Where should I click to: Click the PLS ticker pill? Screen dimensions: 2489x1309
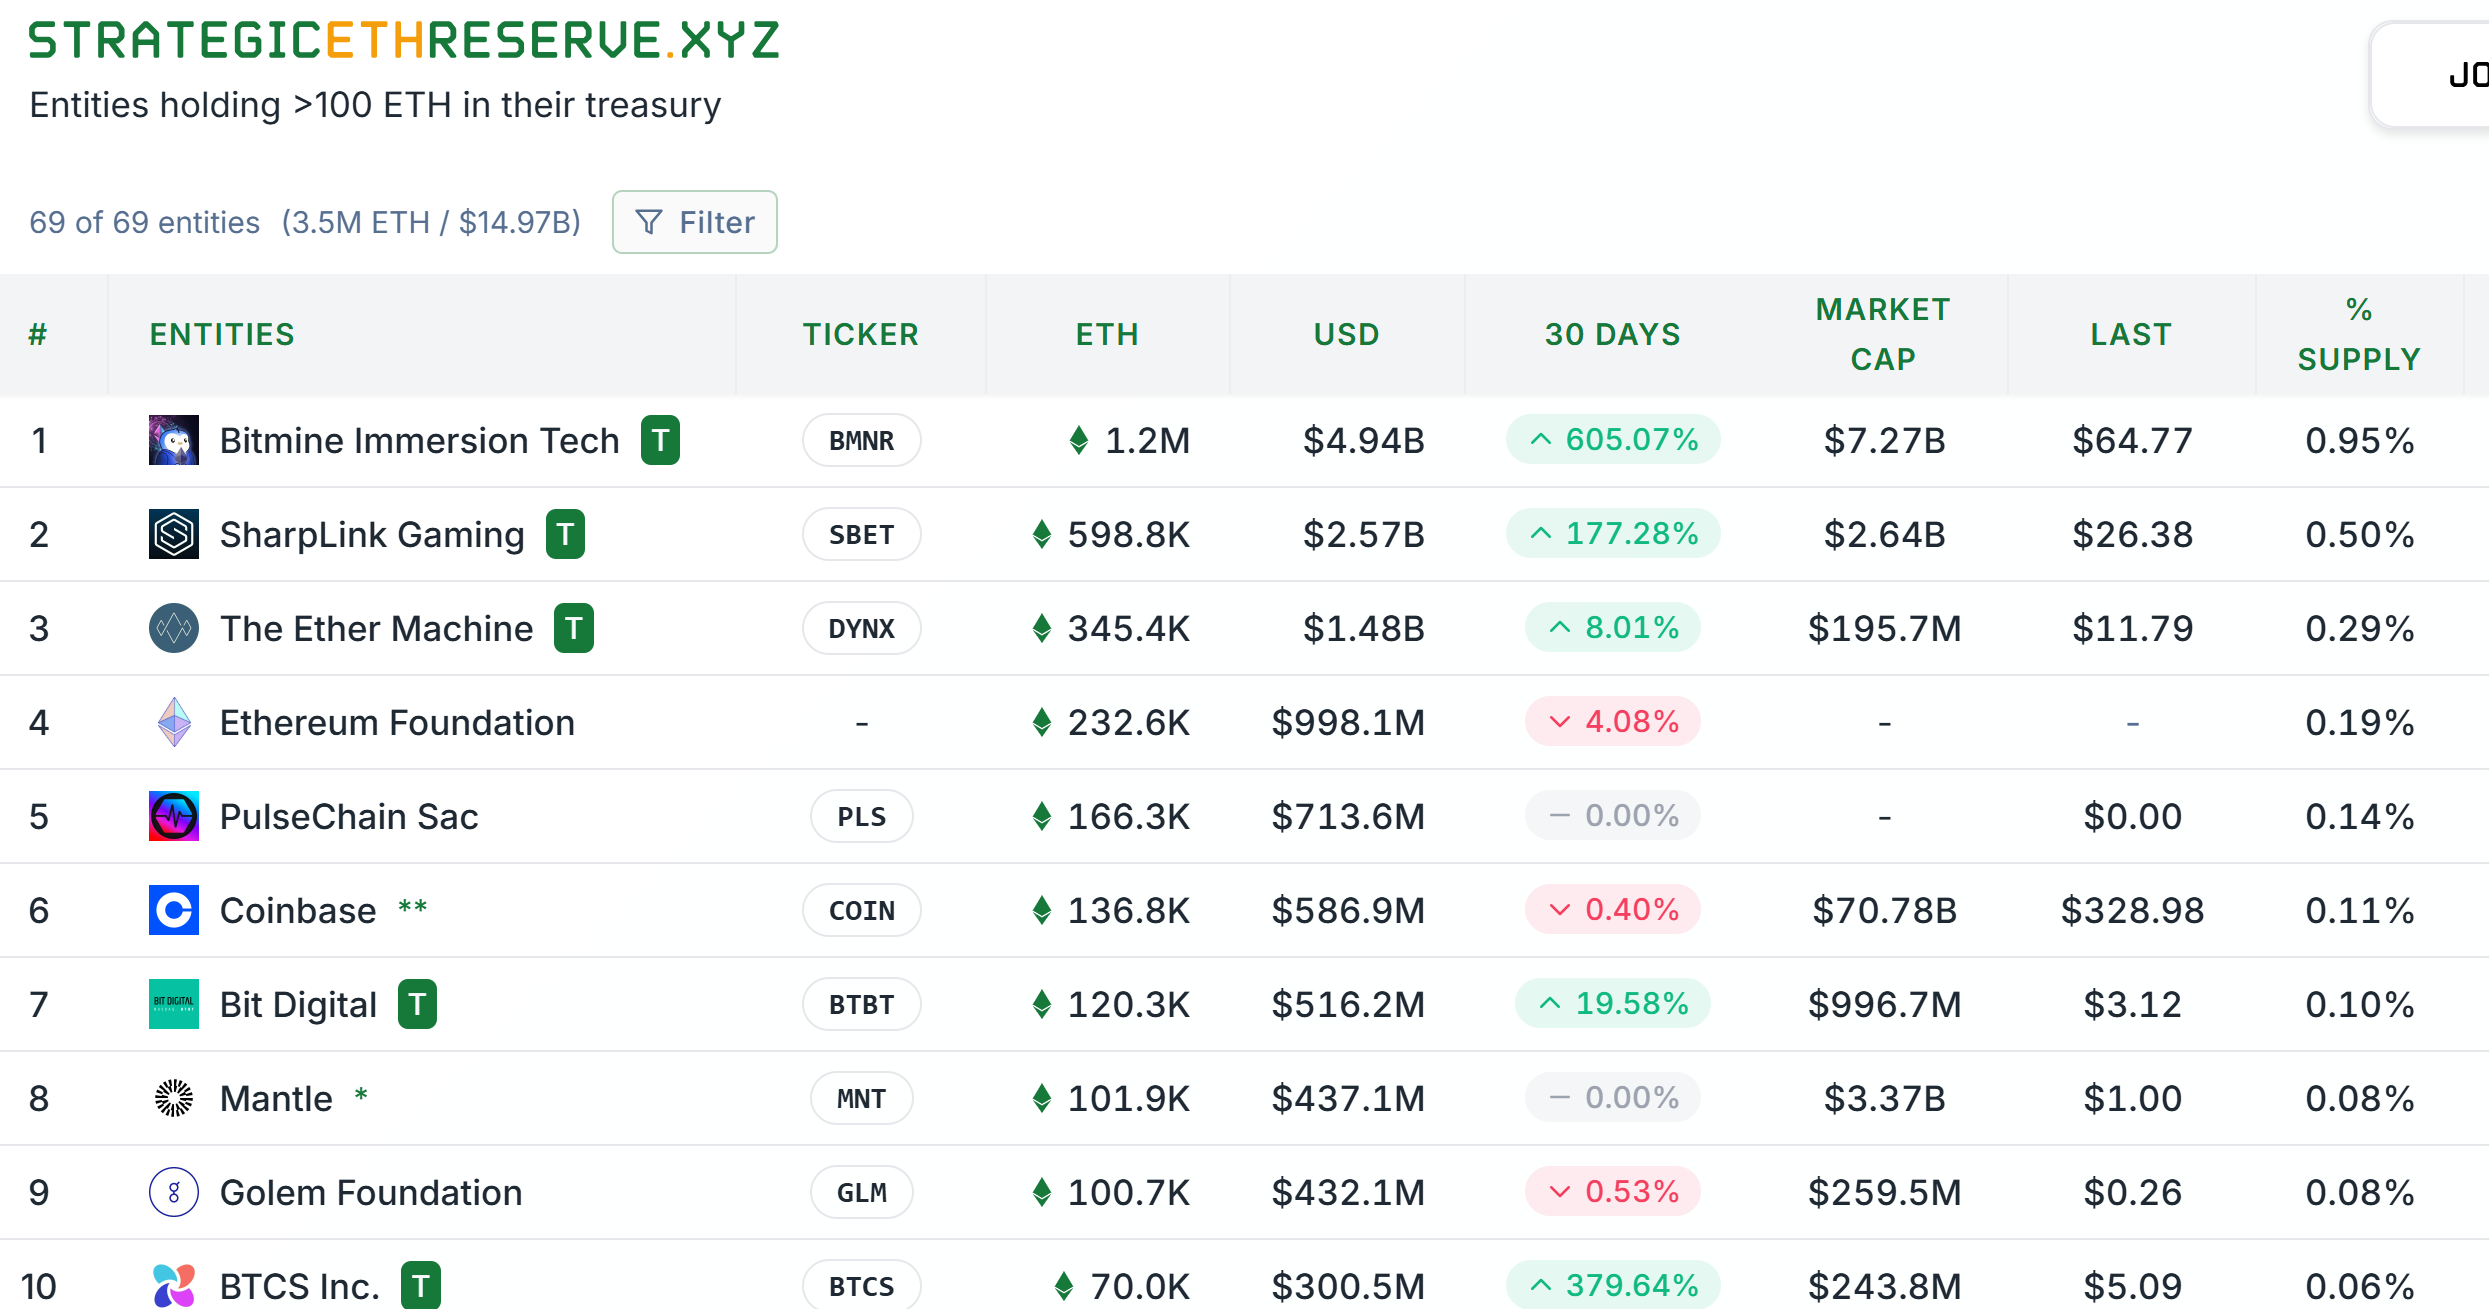click(x=861, y=816)
